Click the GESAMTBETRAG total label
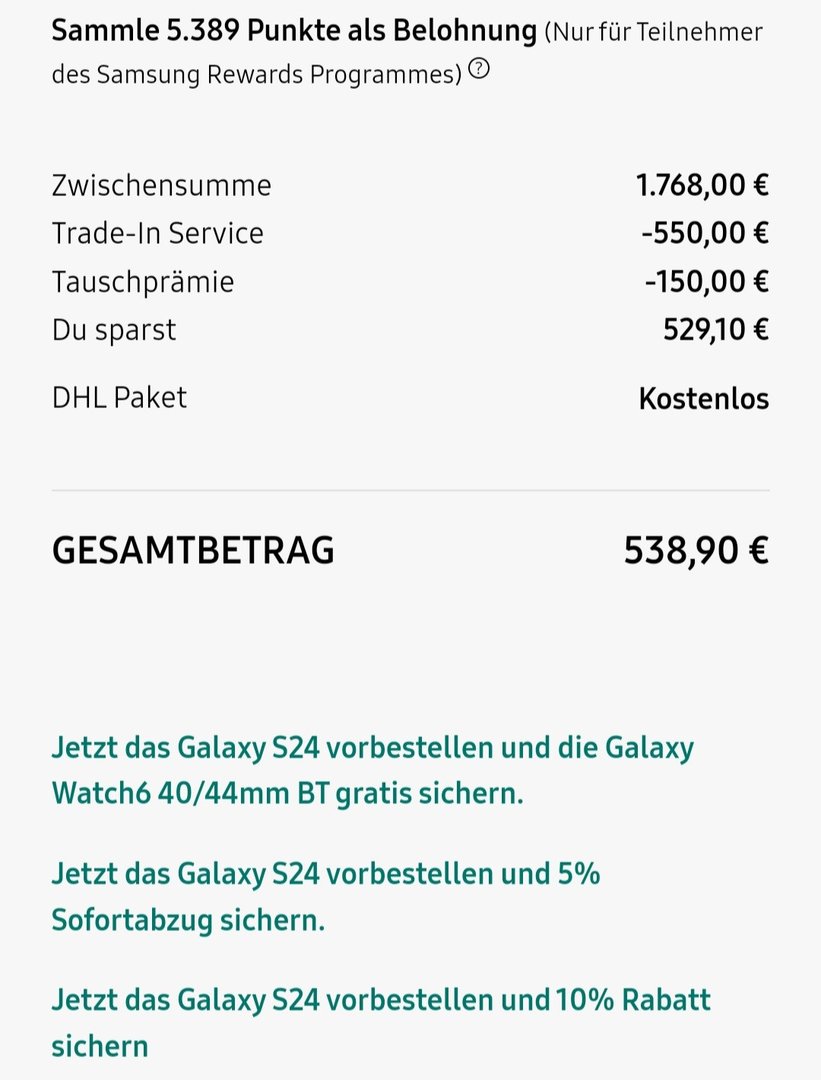 (193, 550)
